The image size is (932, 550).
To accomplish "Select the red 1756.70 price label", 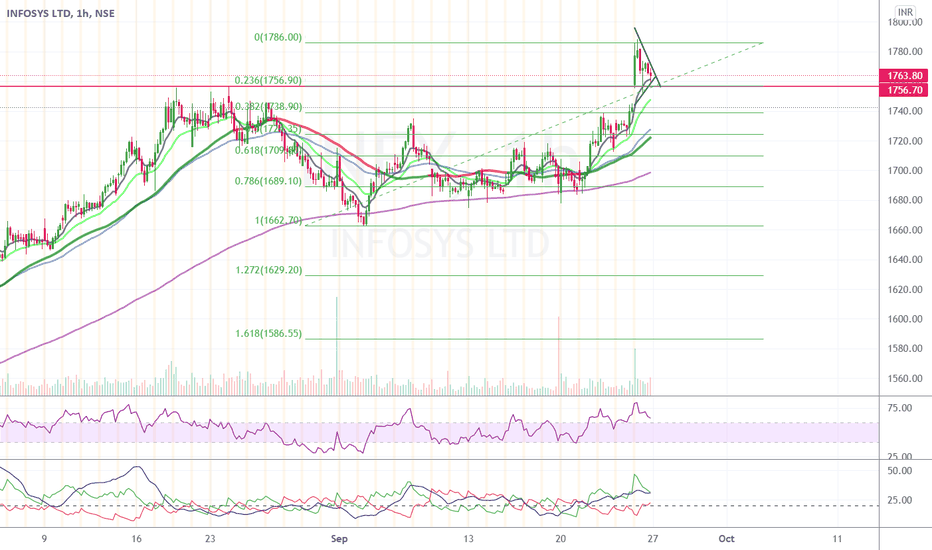I will (904, 90).
